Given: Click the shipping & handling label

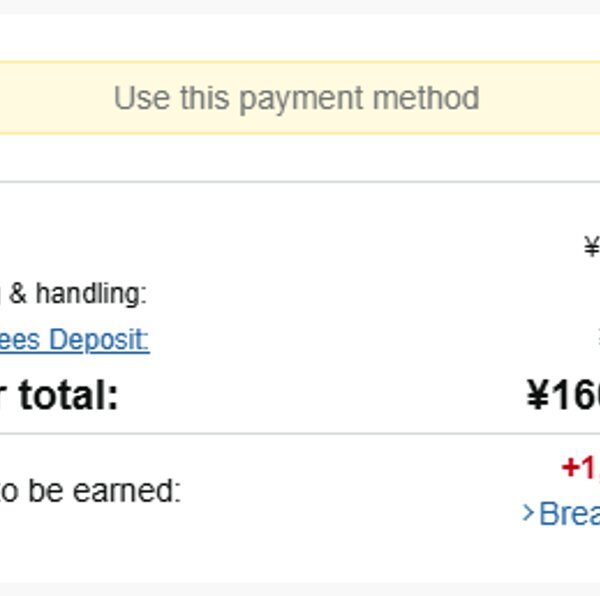Looking at the screenshot, I should click(x=75, y=294).
